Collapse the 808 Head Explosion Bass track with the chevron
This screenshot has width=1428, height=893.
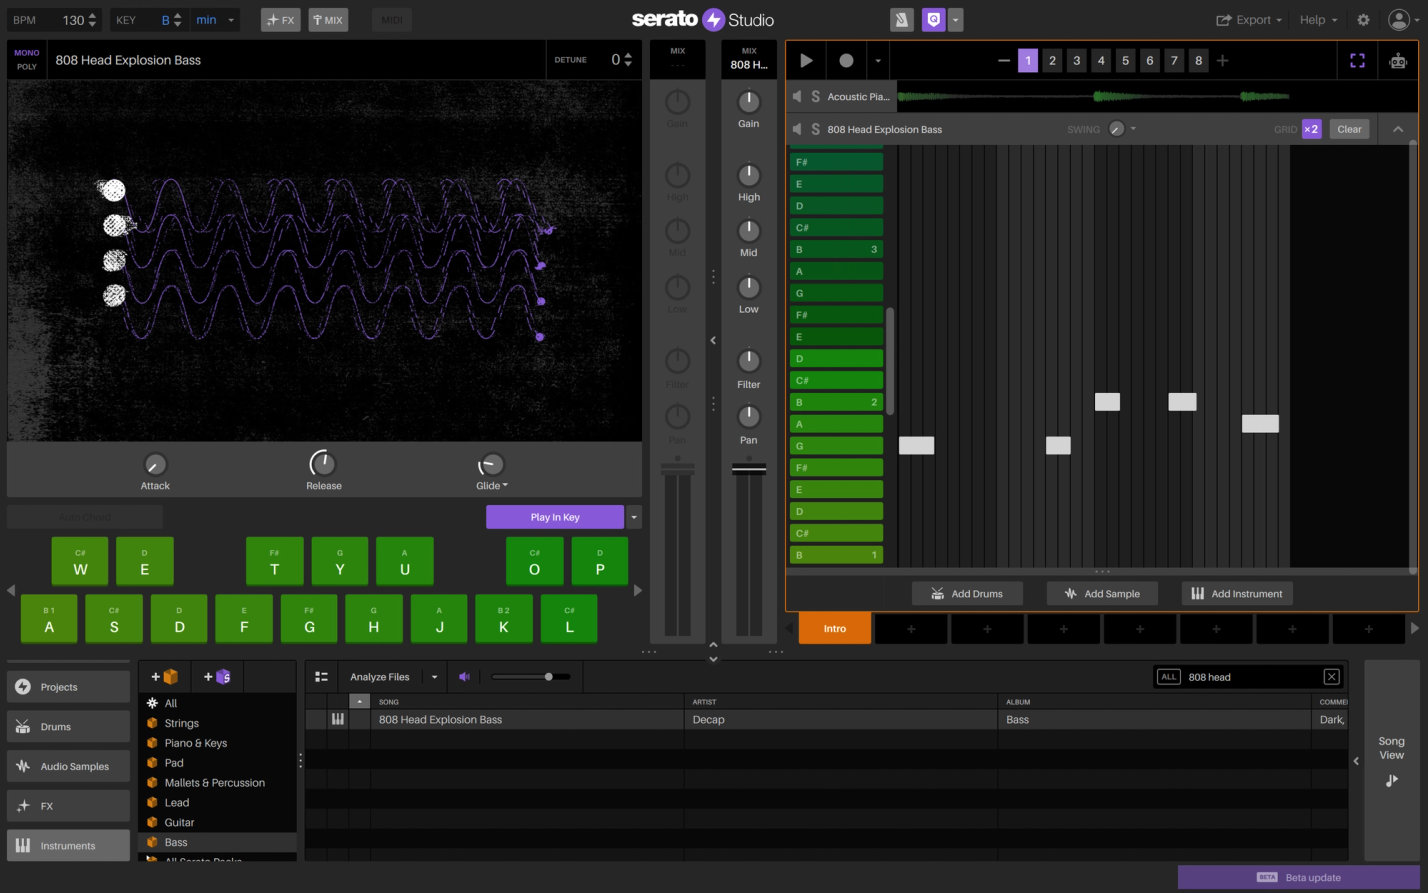point(1398,129)
